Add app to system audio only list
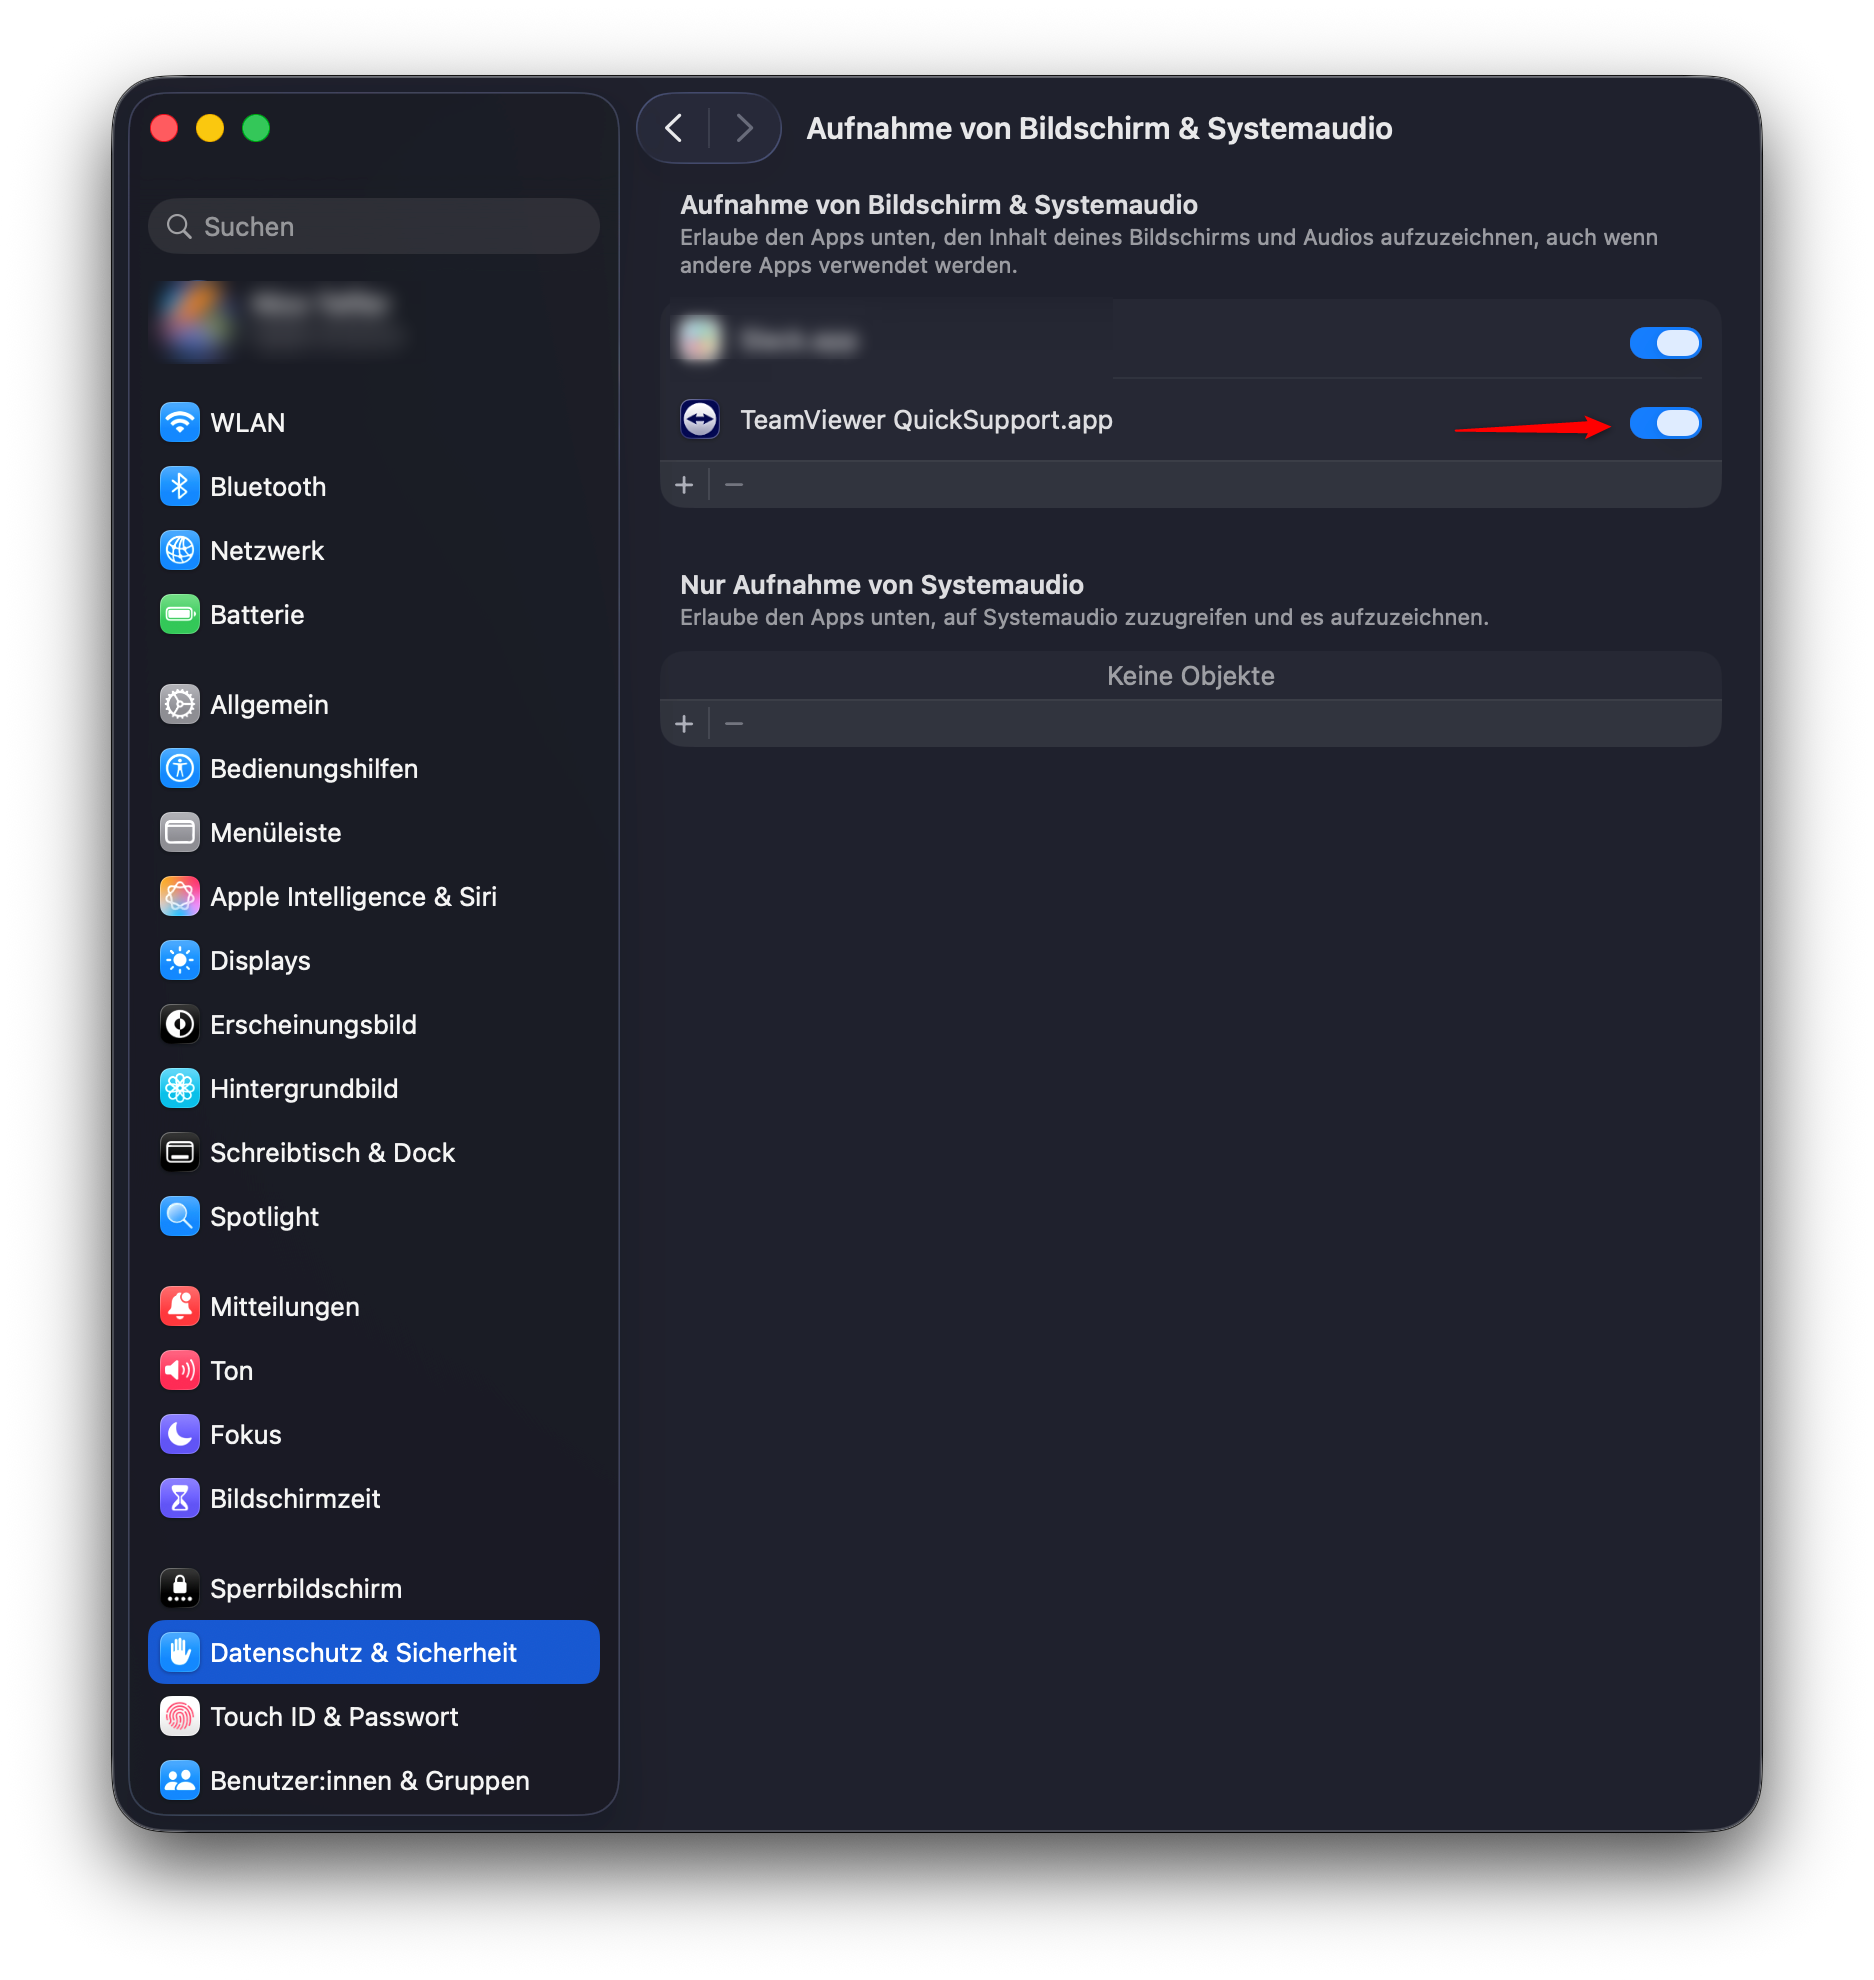1874x1980 pixels. coord(684,724)
